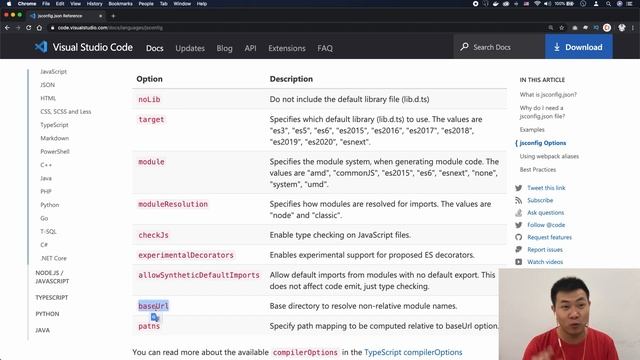Click the browser forward arrow
640x360 pixels.
tap(18, 28)
